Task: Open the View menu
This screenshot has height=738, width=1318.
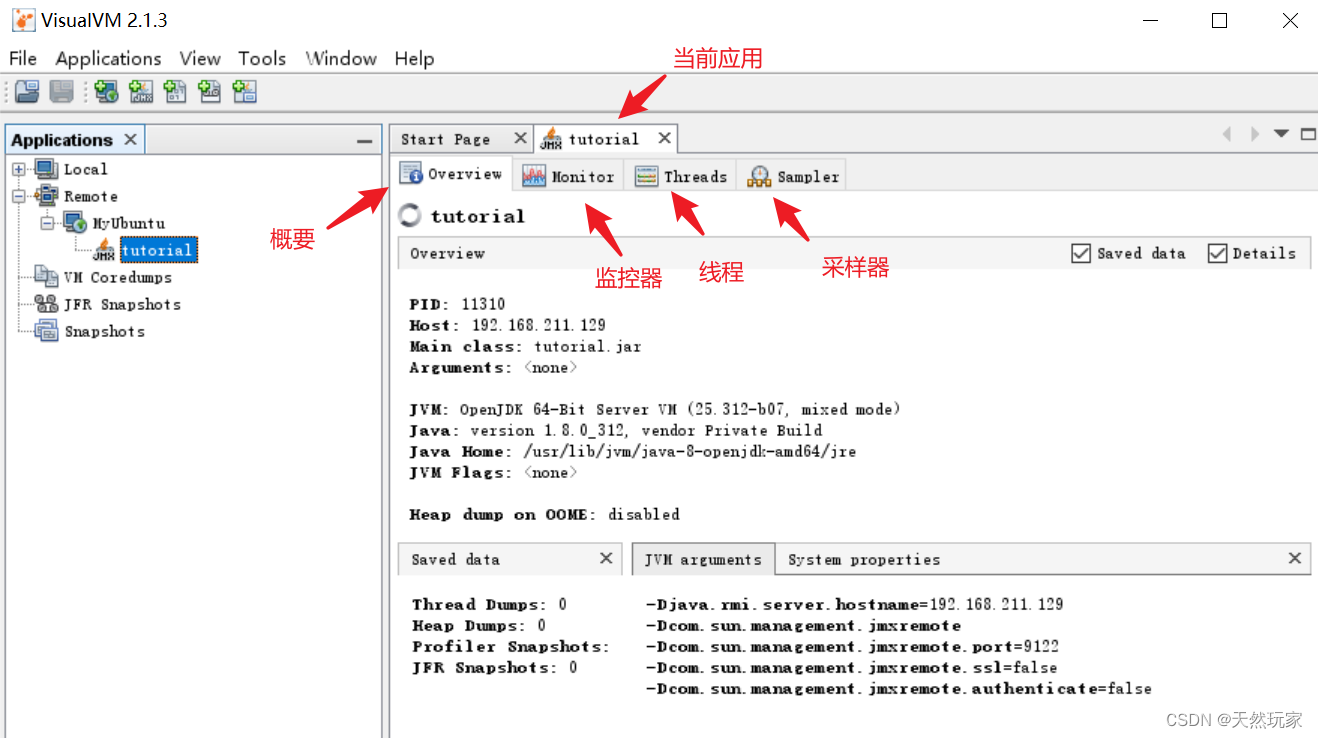Action: pos(200,58)
